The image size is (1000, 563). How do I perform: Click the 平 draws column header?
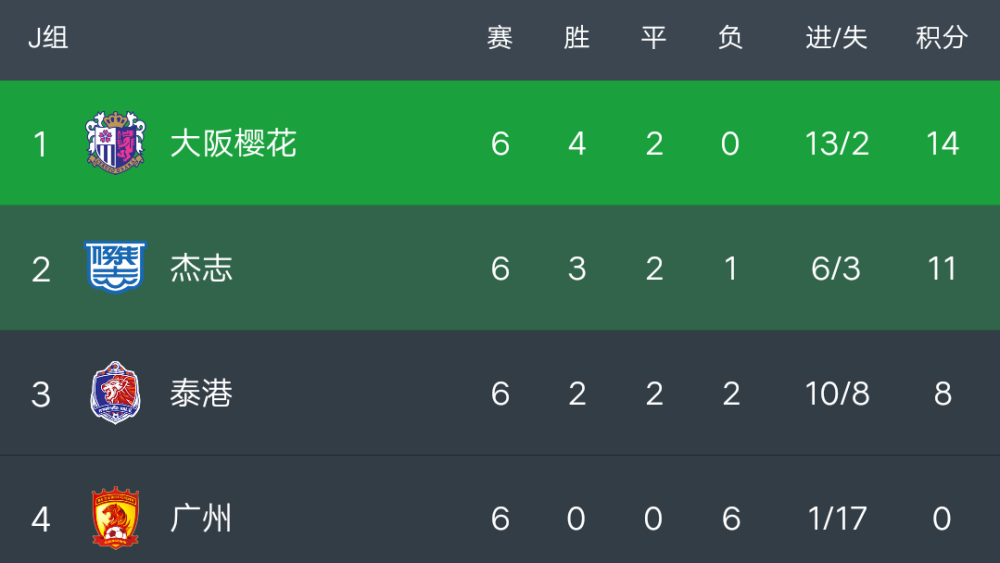pos(654,38)
